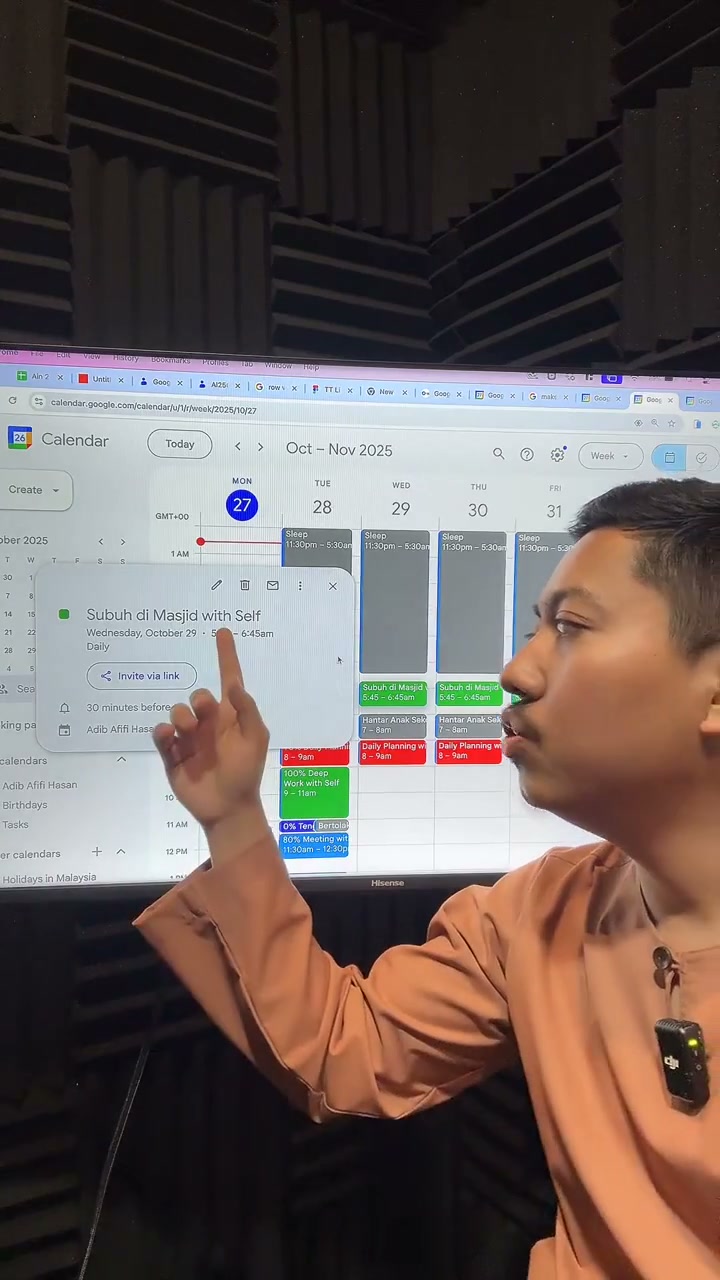Go to next week with right arrow

[x=261, y=447]
